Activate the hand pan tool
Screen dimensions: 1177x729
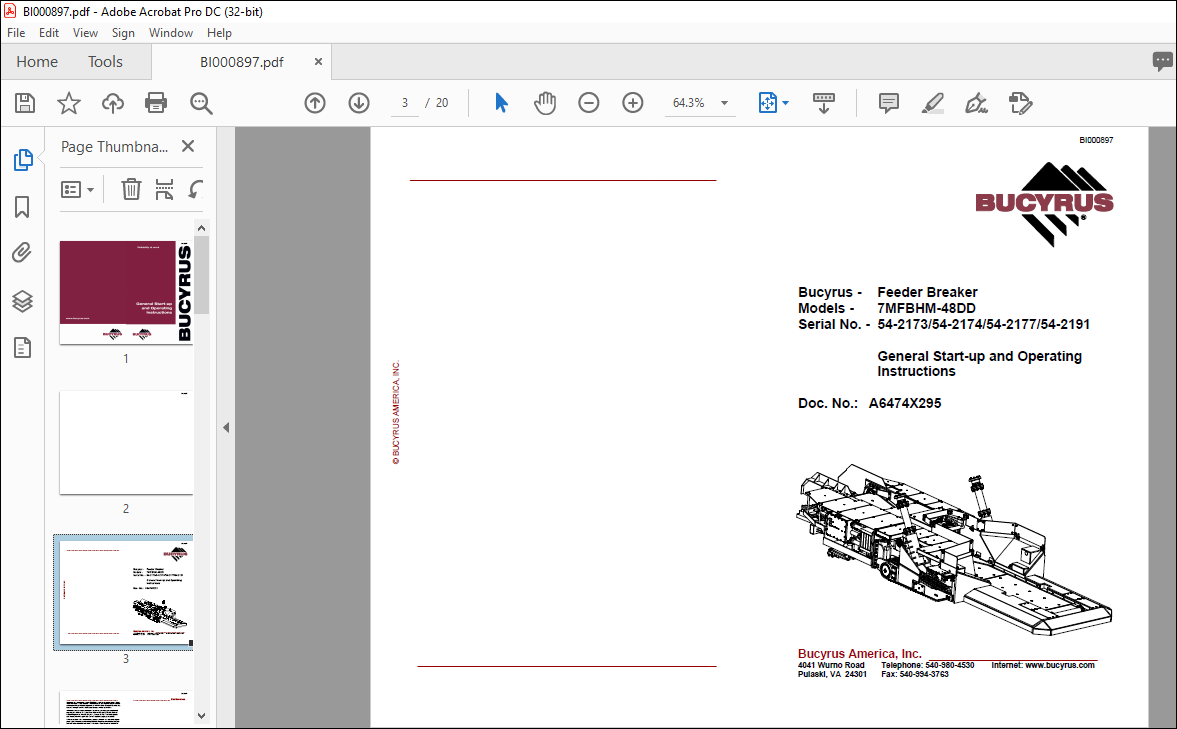click(545, 103)
